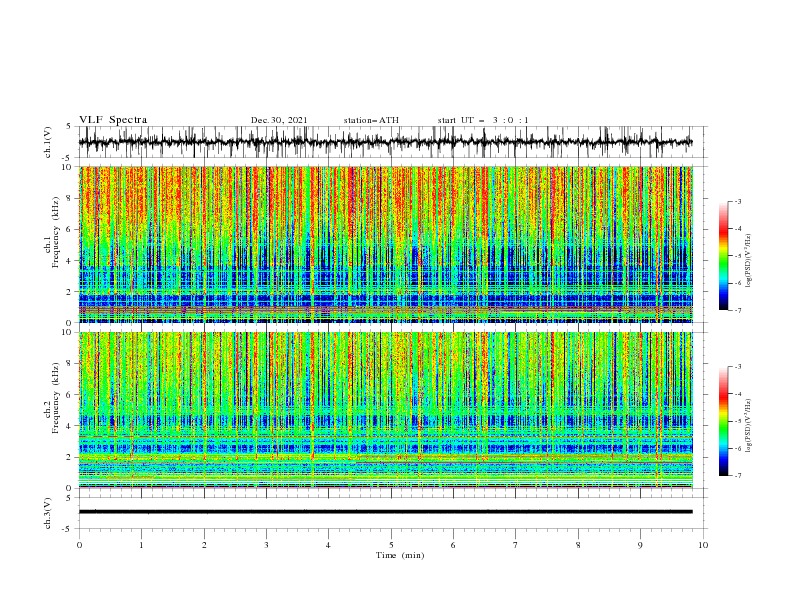
Task: Click time axis tick label "2"
Action: click(x=204, y=545)
